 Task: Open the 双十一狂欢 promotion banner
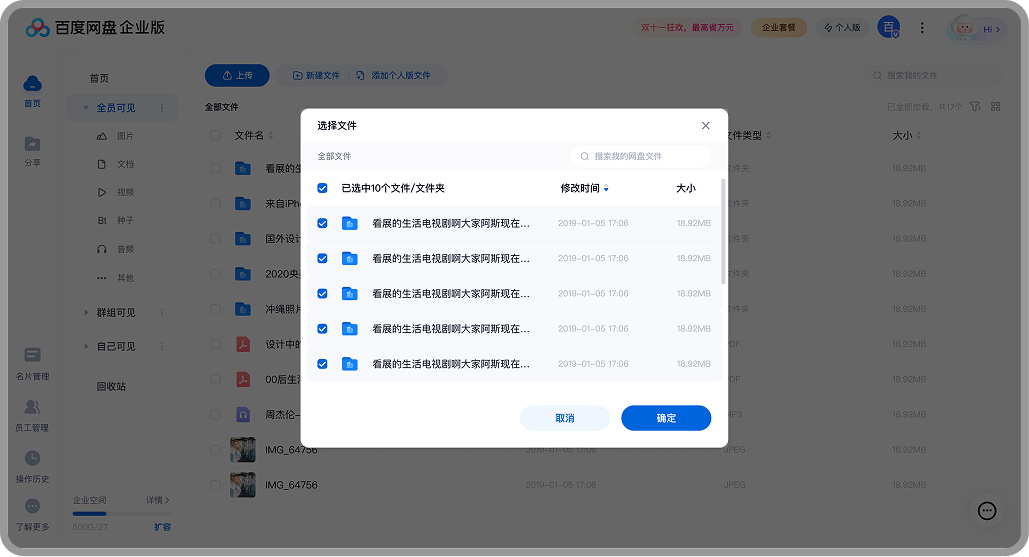[x=687, y=28]
